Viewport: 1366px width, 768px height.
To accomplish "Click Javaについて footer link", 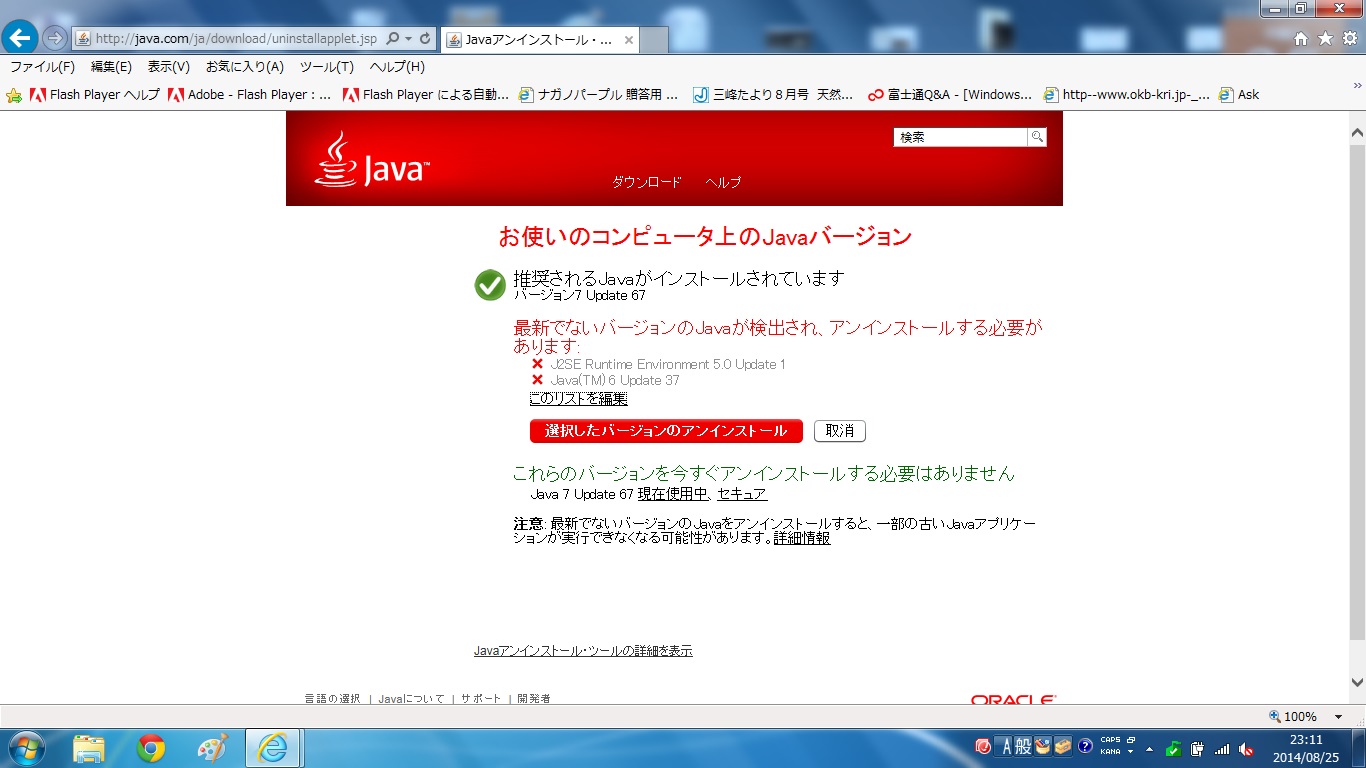I will pyautogui.click(x=412, y=698).
